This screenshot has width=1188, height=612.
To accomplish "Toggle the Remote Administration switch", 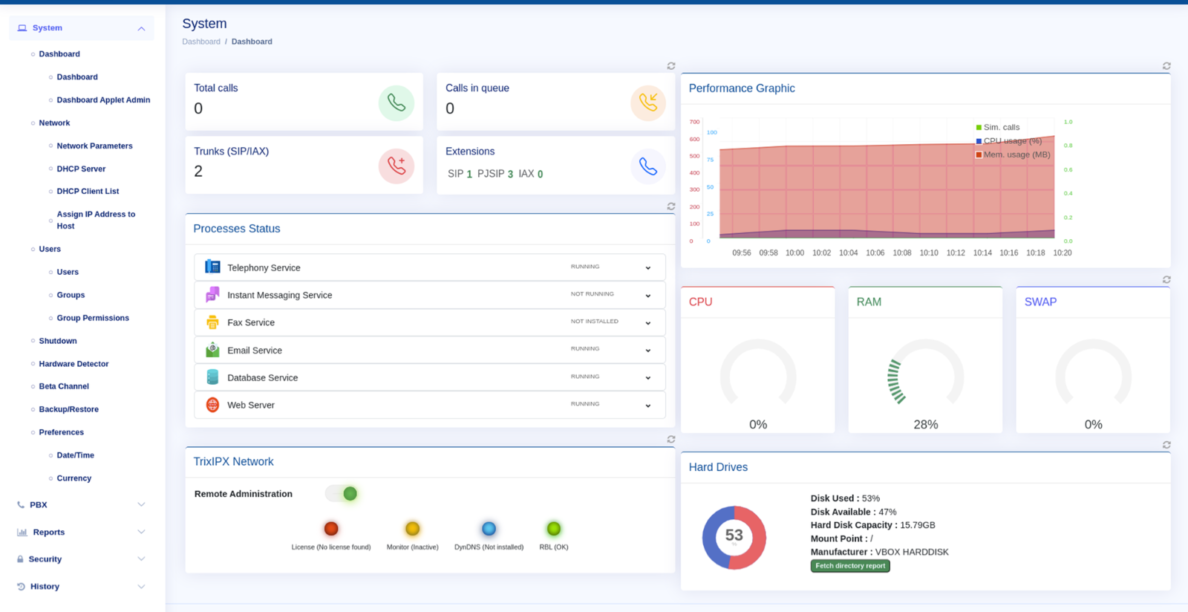I will 342,493.
